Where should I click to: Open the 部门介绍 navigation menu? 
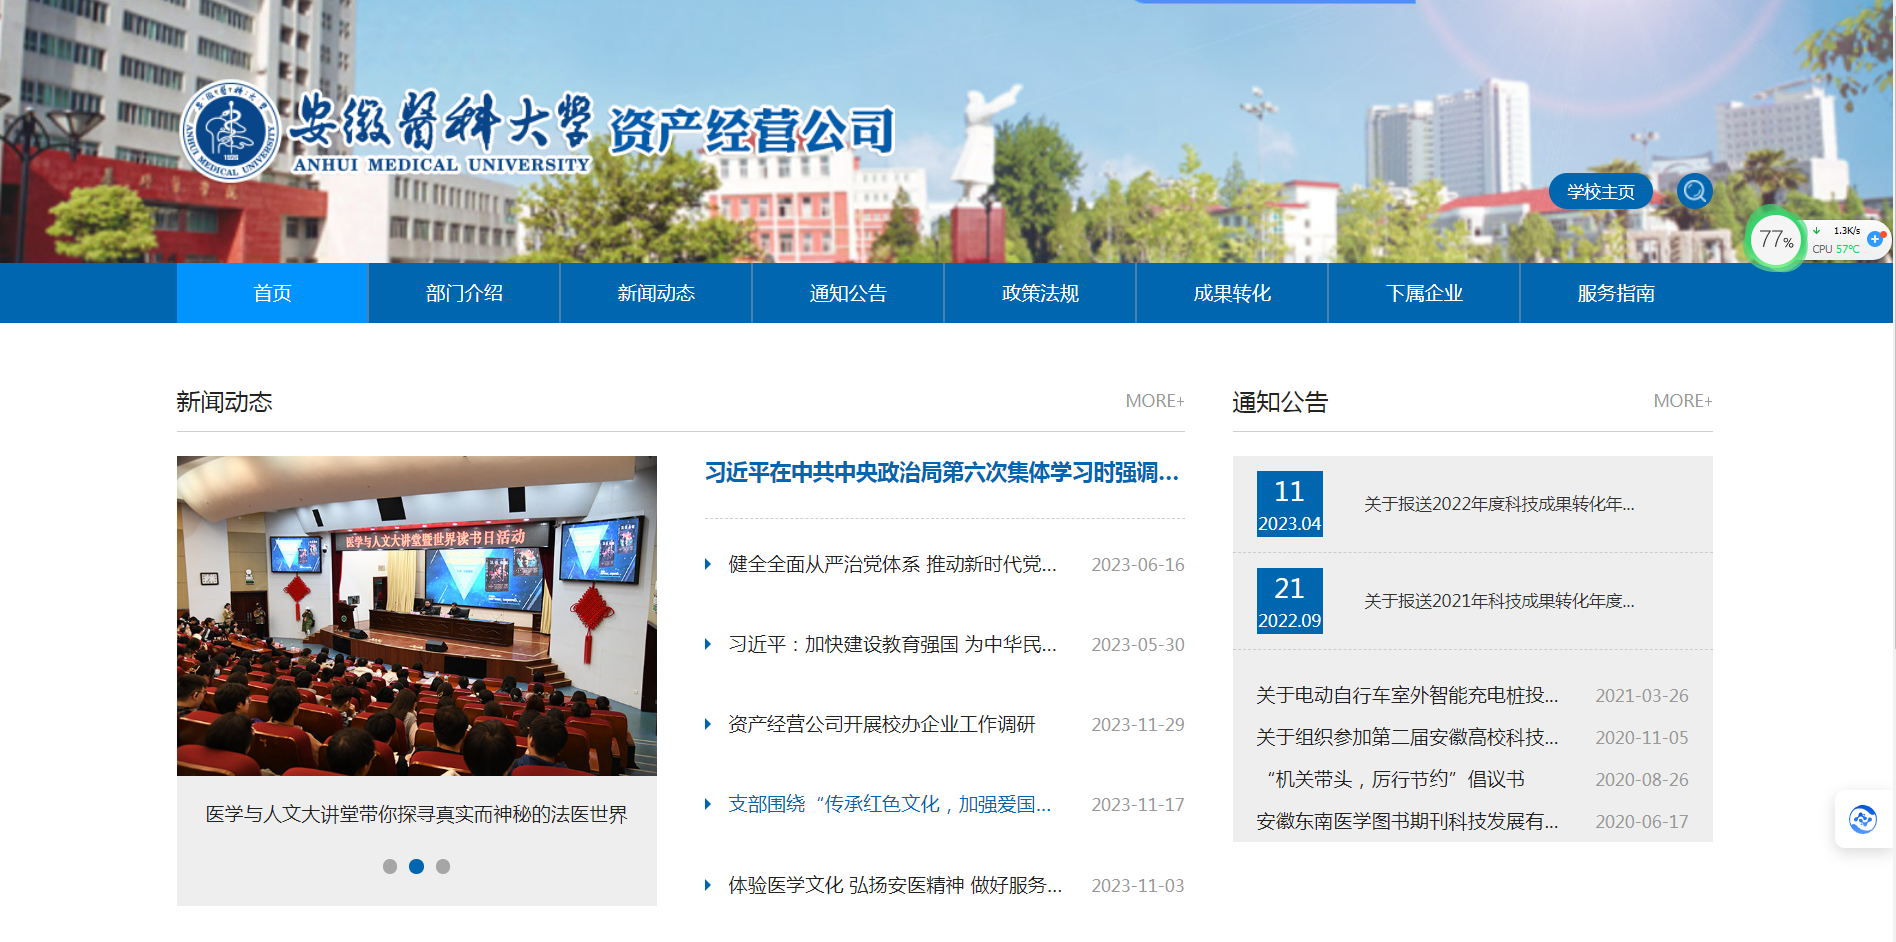(x=464, y=293)
